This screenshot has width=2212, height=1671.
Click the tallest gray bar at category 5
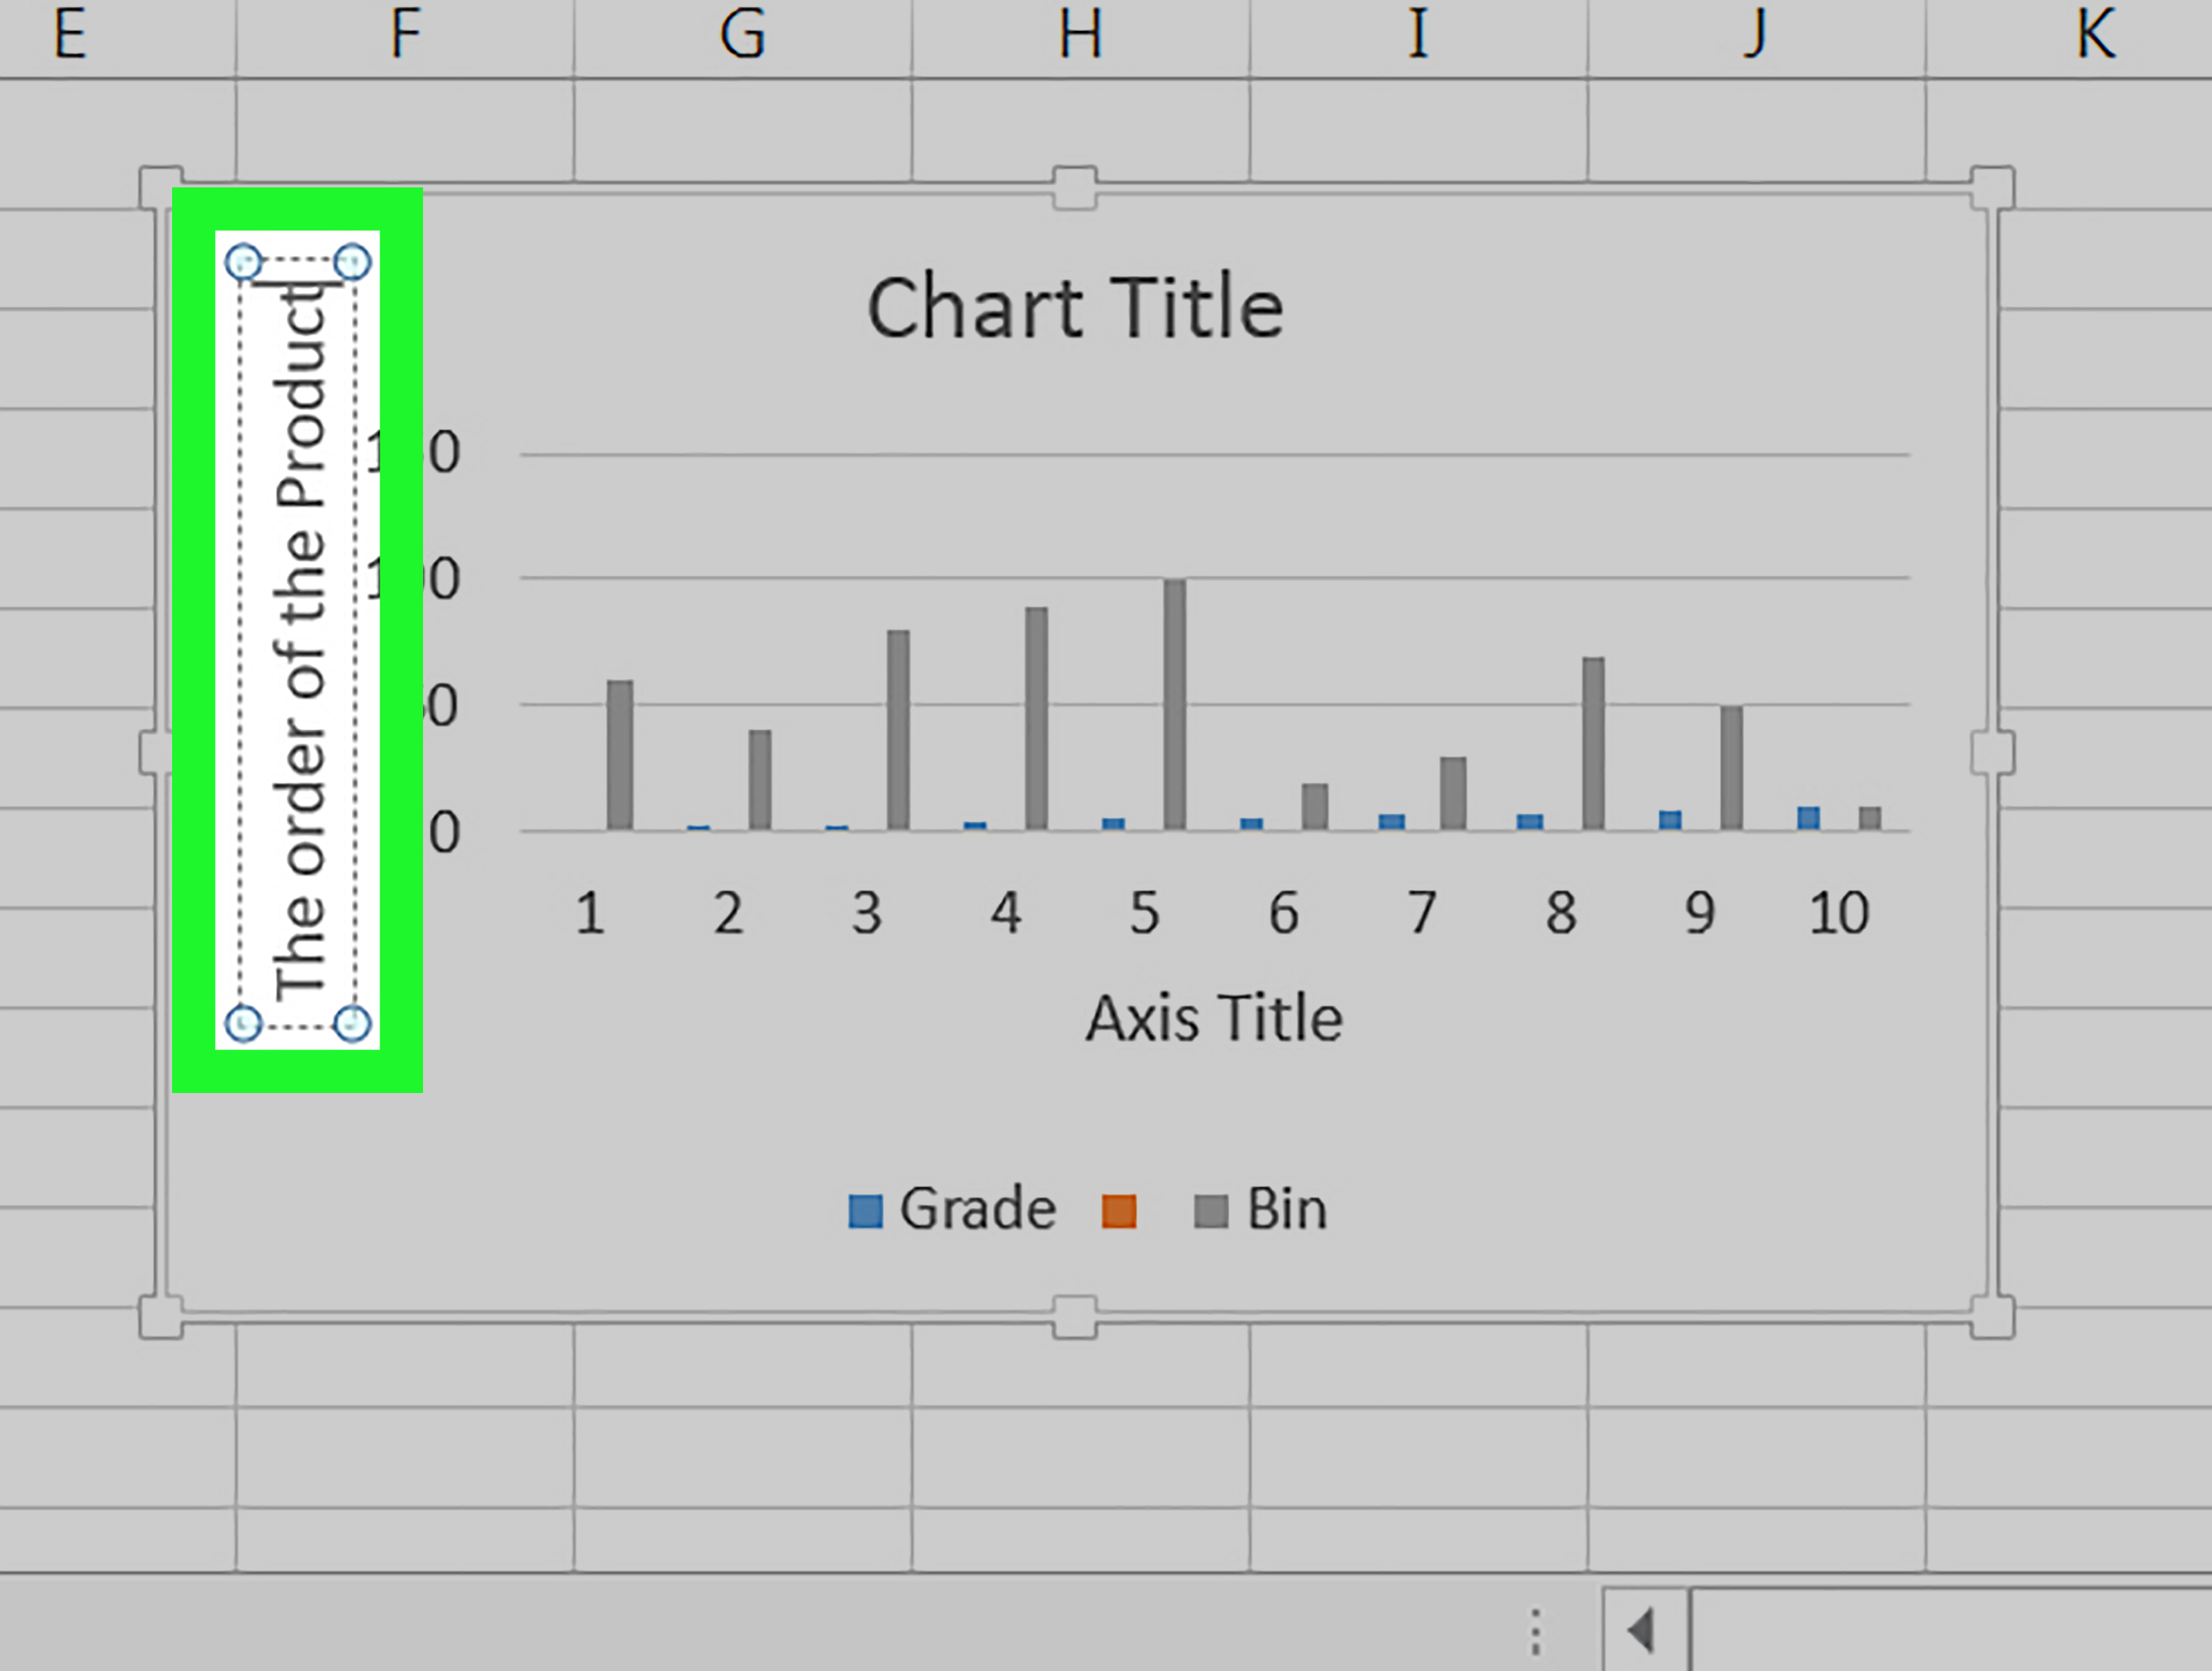(x=1175, y=705)
